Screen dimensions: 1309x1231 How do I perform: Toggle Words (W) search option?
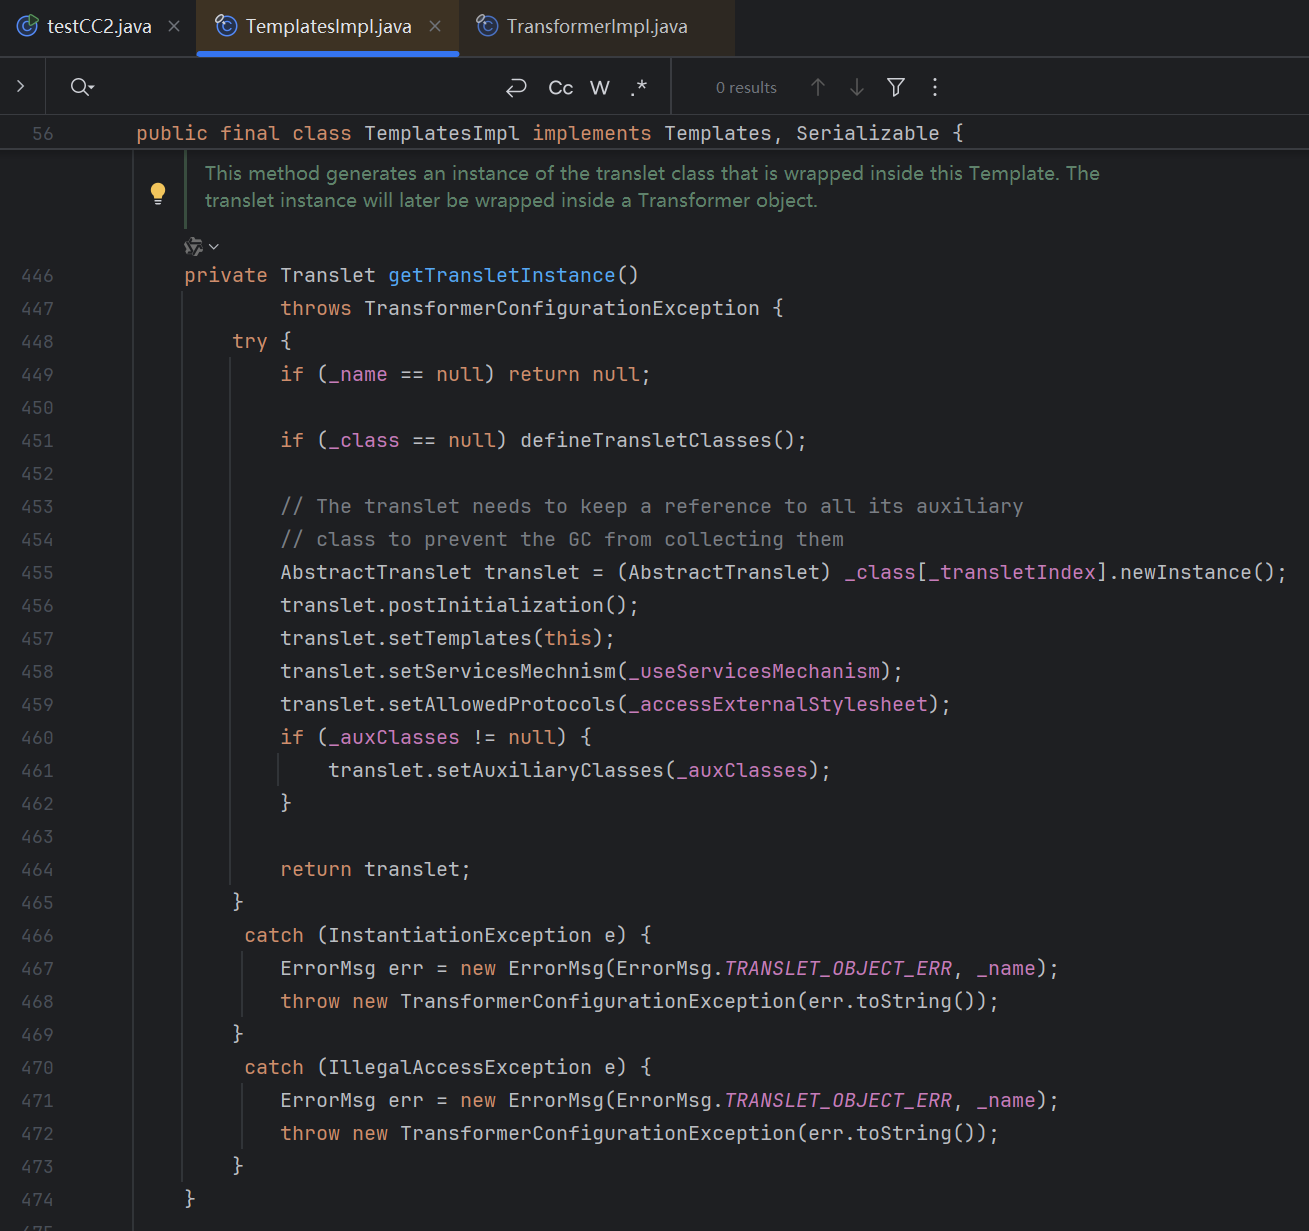[x=600, y=88]
